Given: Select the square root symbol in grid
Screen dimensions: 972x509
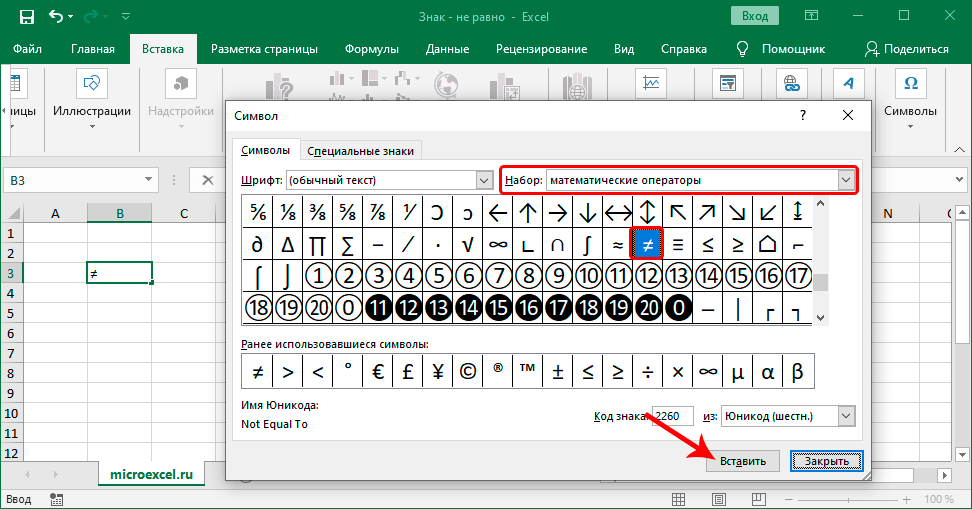Looking at the screenshot, I should (467, 243).
